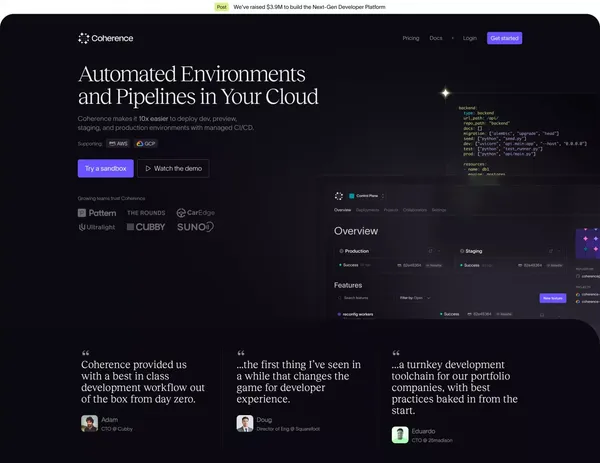Click the Get started button
The width and height of the screenshot is (600, 463).
(x=504, y=38)
